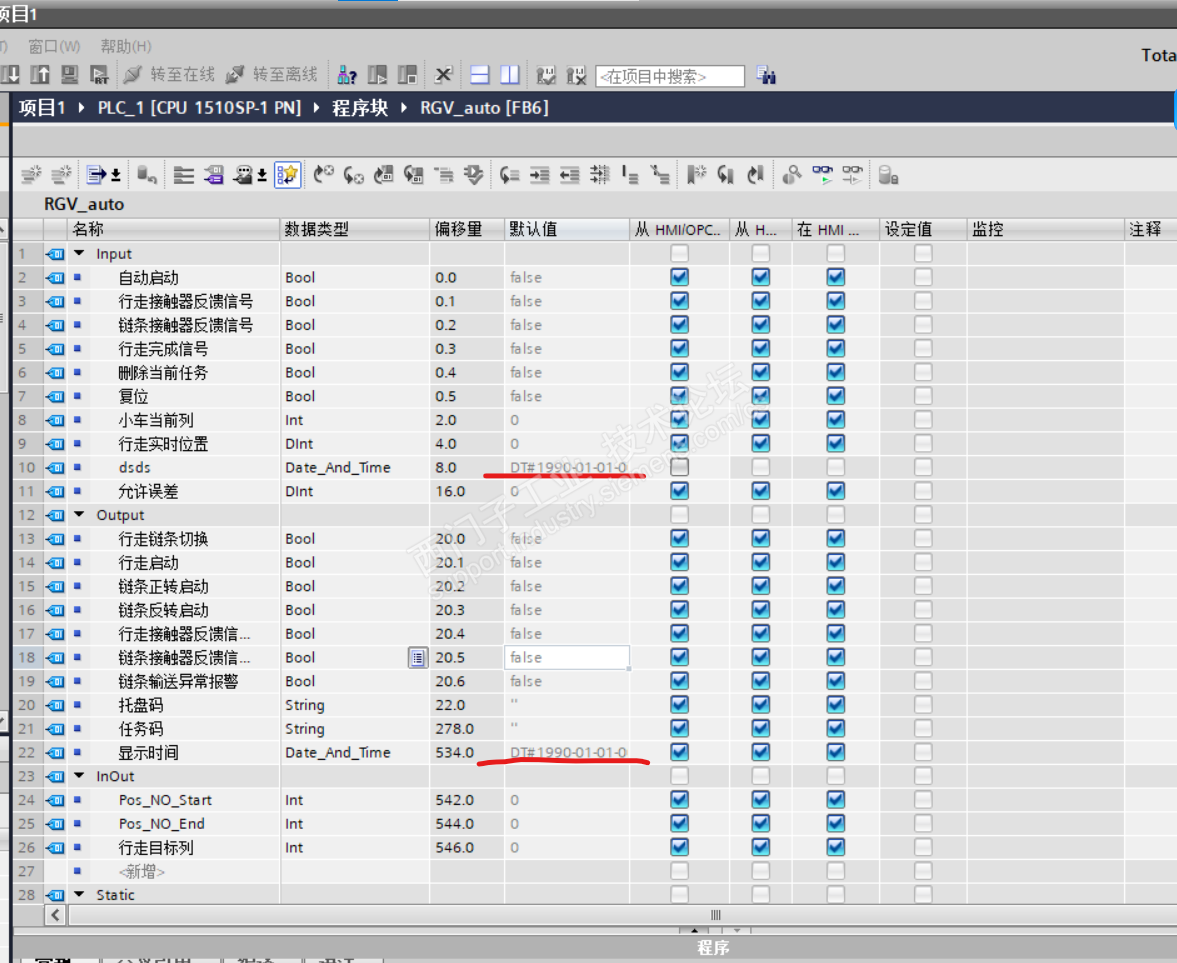Click the highlighted favorites star icon
Viewport: 1177px width, 963px height.
coord(287,175)
